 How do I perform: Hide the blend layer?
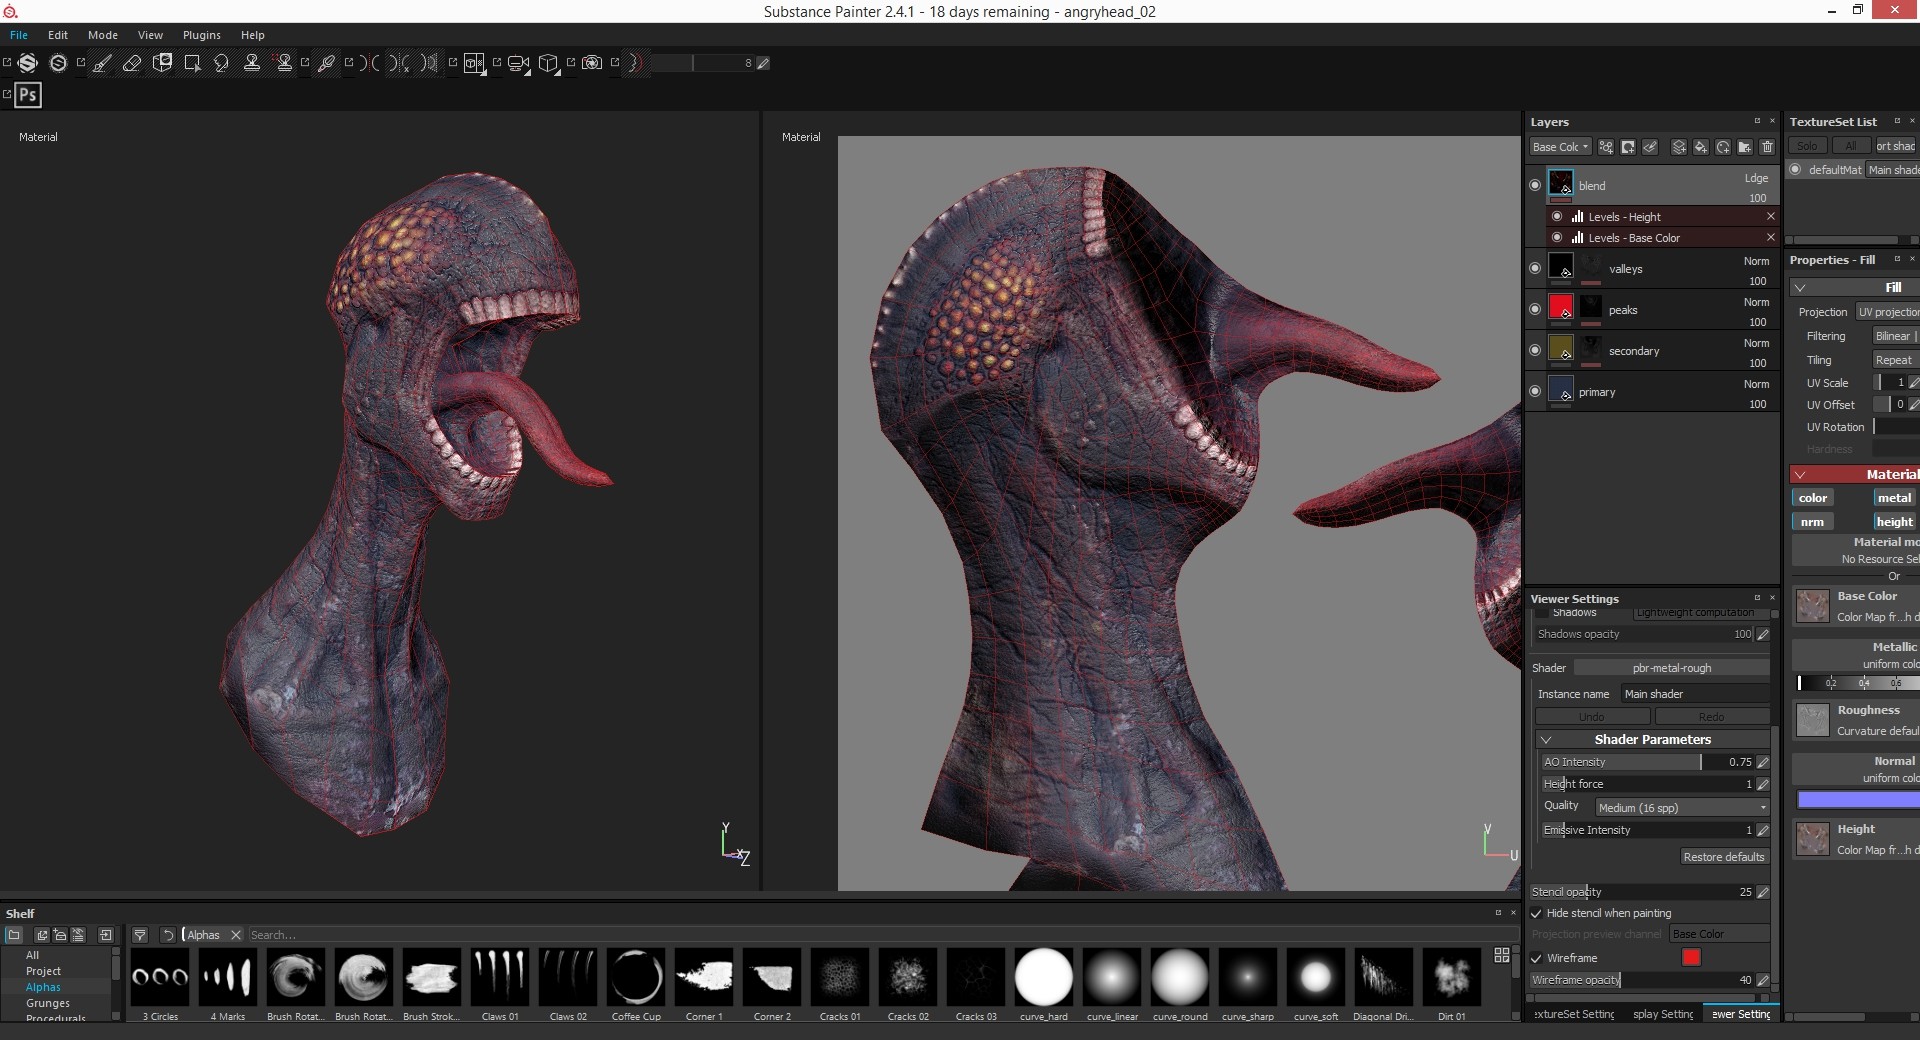pos(1535,185)
